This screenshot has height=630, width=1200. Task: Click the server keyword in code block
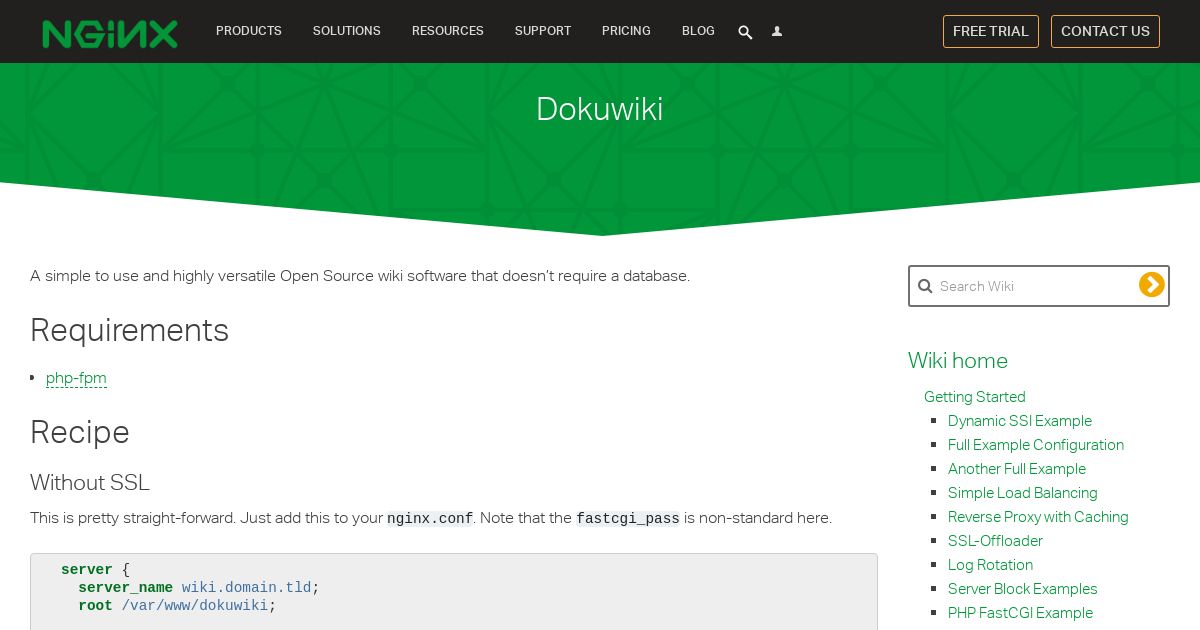[x=87, y=570]
